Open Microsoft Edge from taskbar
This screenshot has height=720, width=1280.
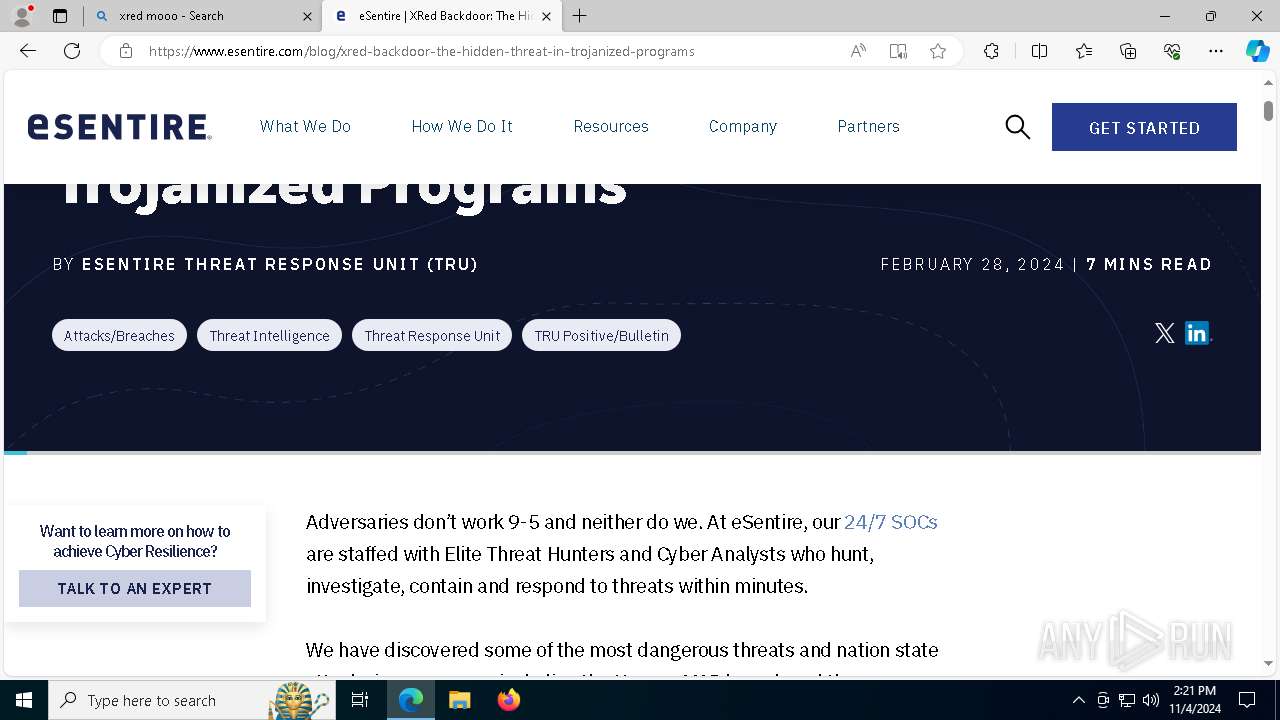[411, 700]
